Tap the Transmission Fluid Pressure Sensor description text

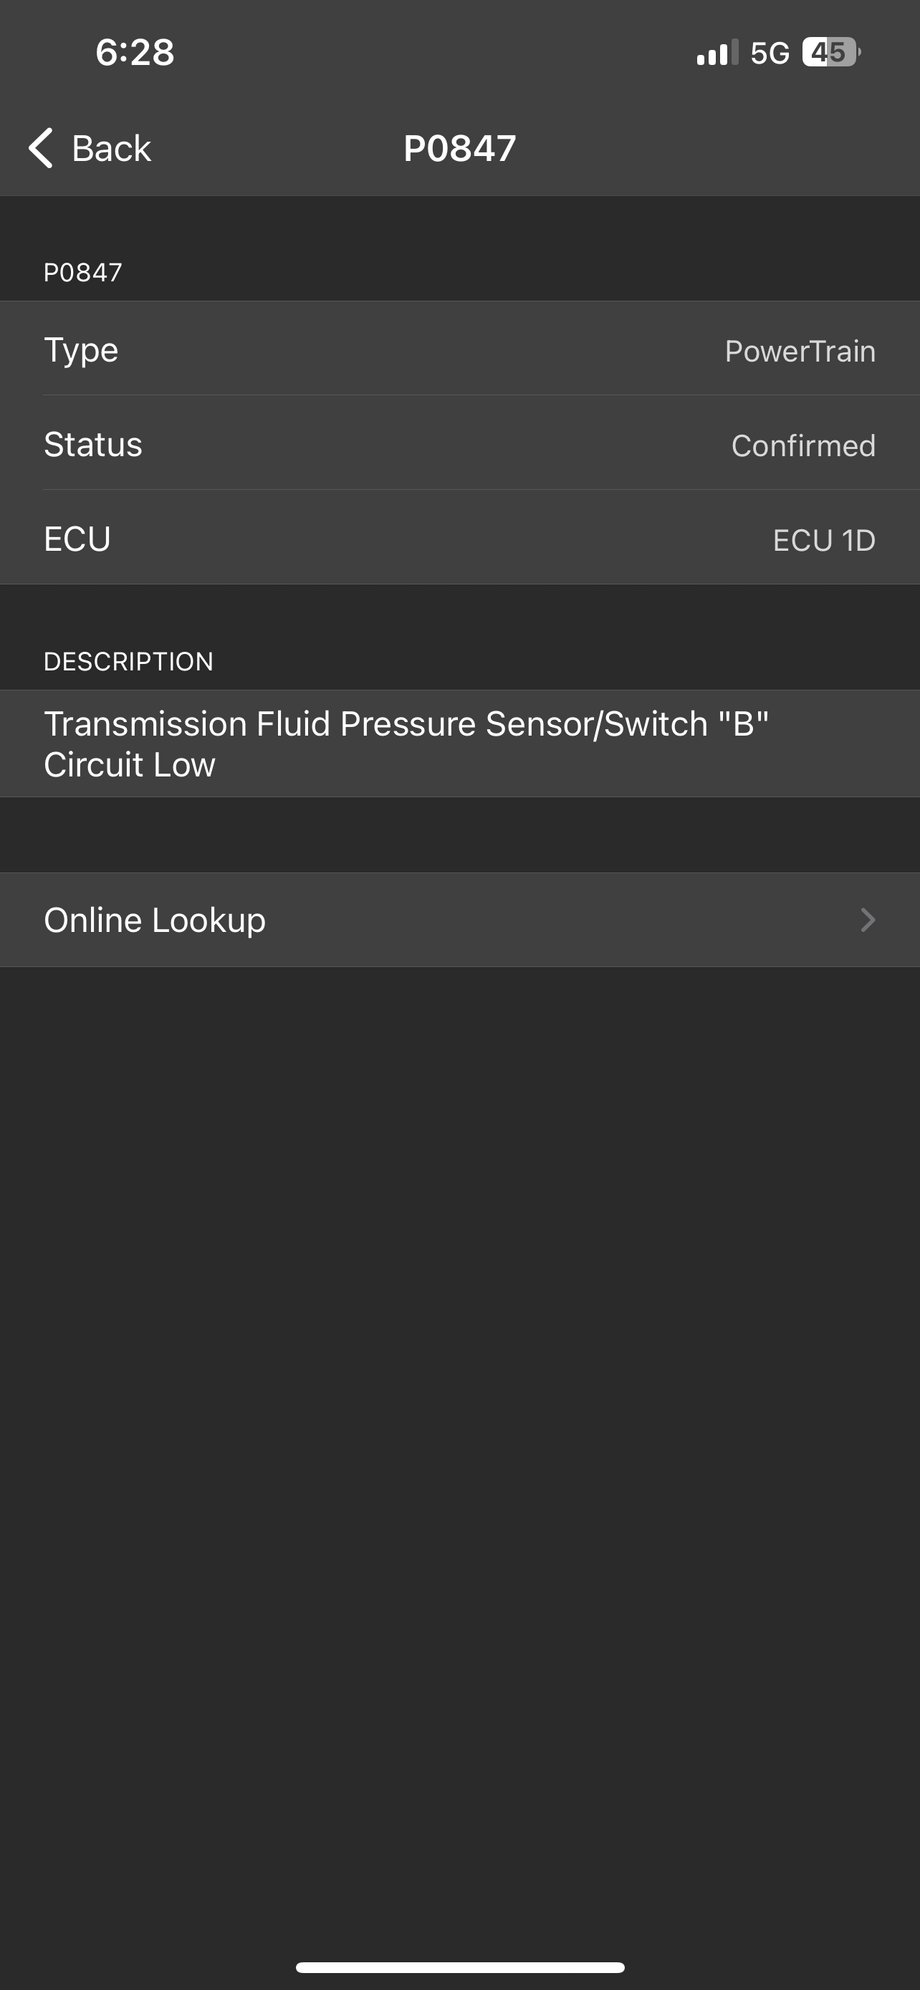click(405, 743)
